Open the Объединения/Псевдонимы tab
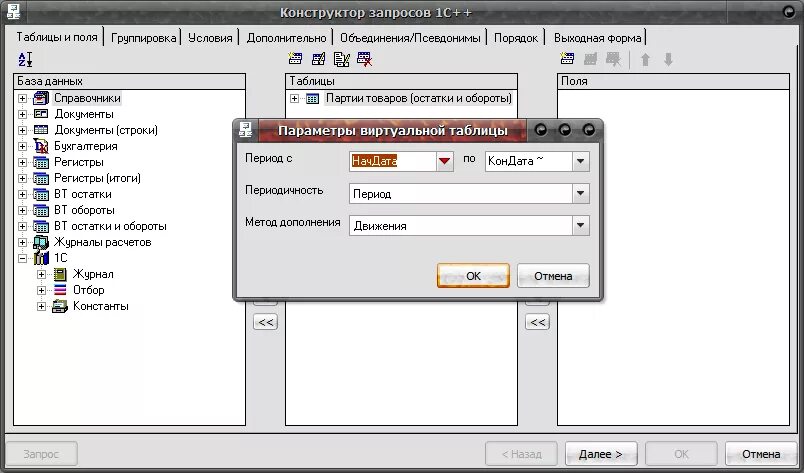 click(x=410, y=37)
